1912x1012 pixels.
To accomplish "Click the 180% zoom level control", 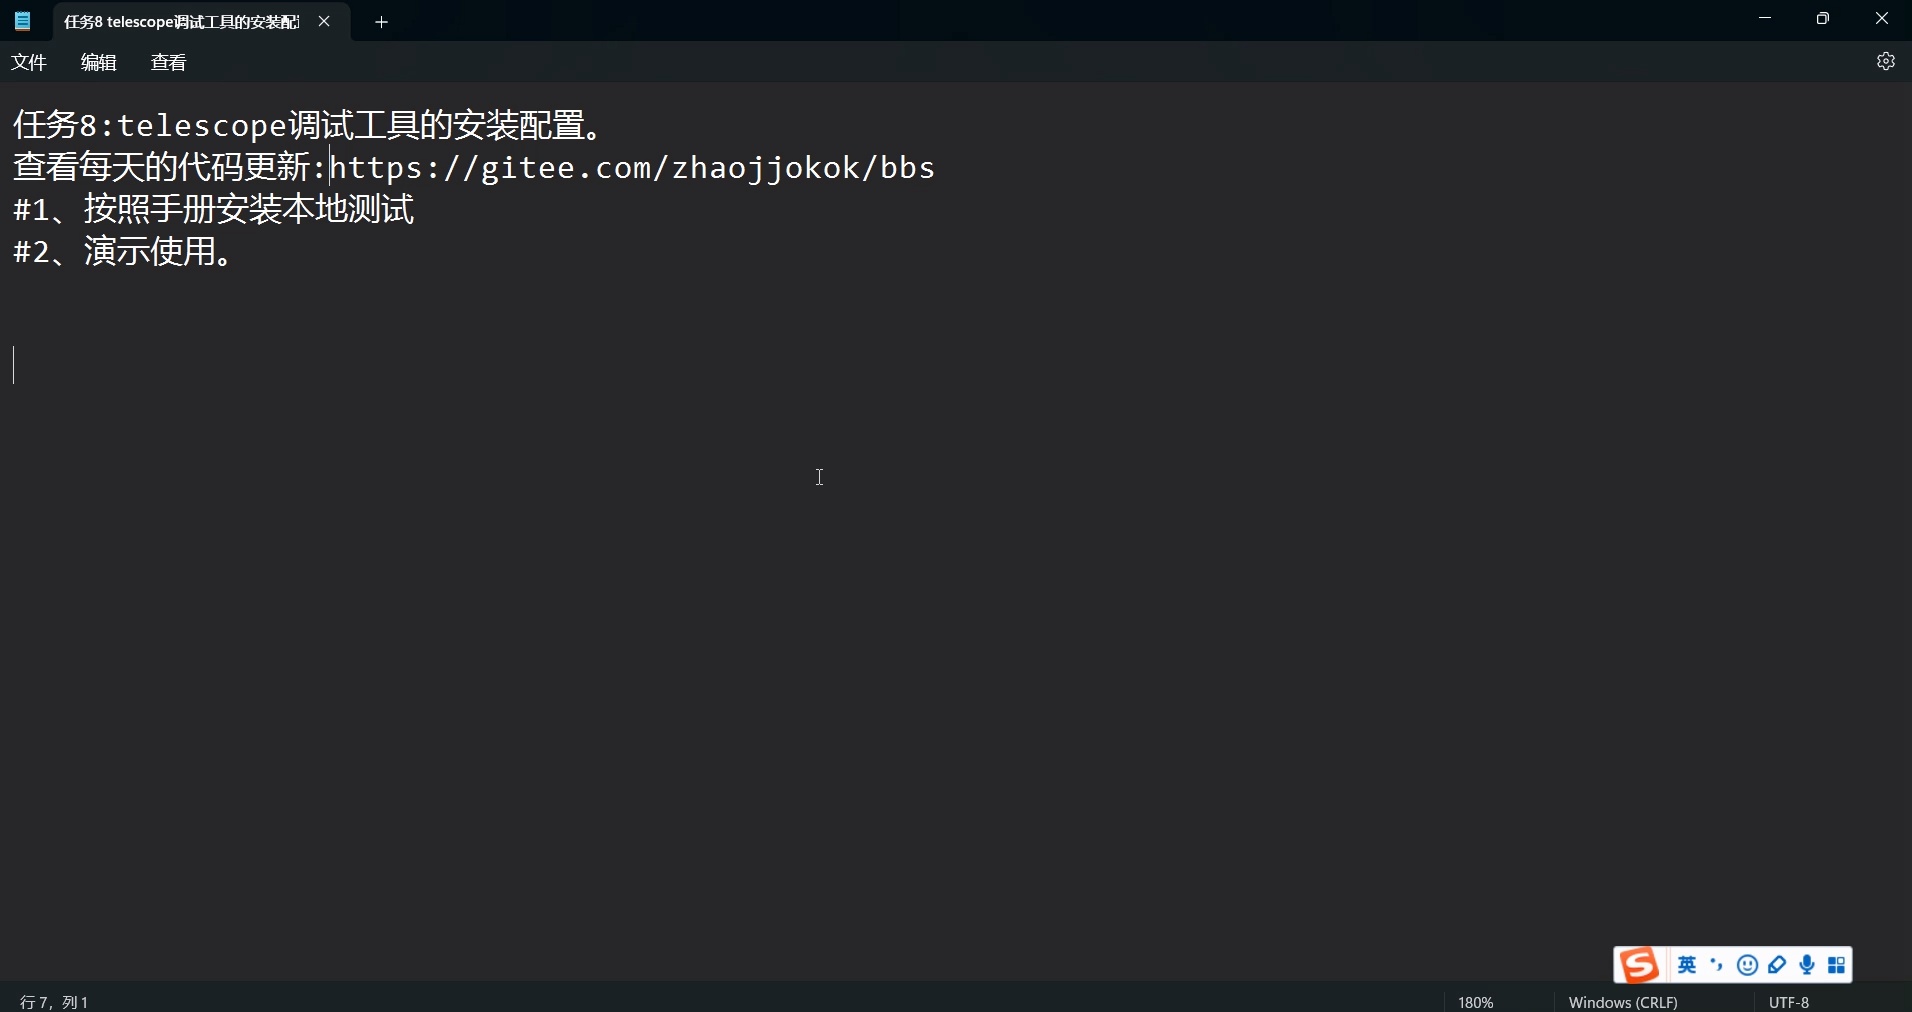I will click(x=1476, y=1001).
